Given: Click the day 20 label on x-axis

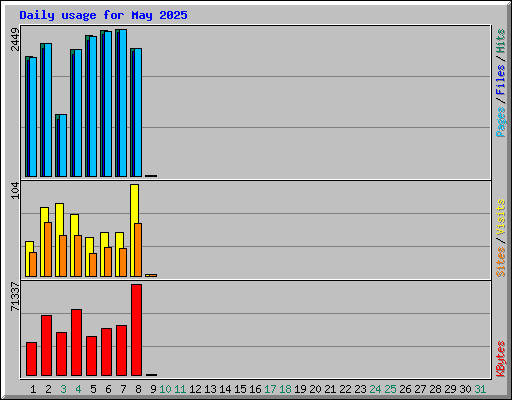Looking at the screenshot, I should 315,389.
